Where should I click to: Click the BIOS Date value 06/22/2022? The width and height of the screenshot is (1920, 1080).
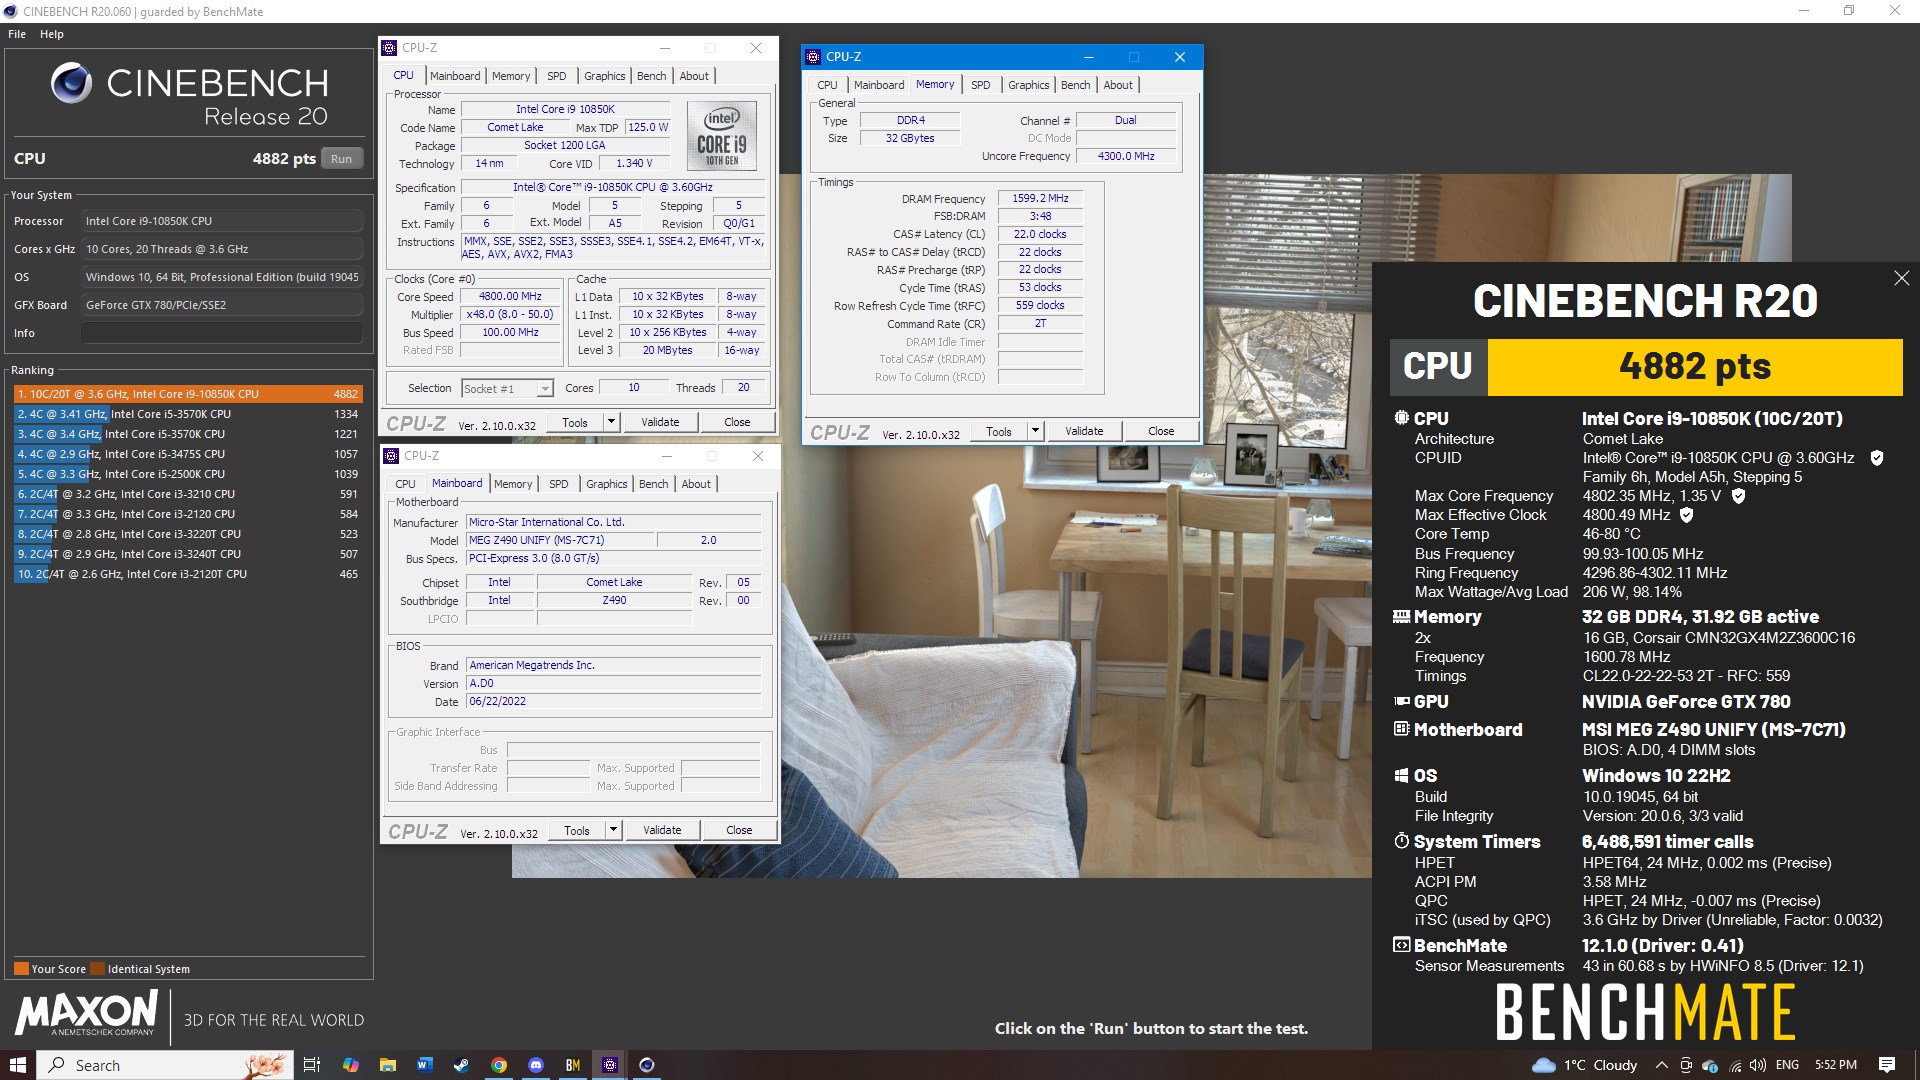[614, 701]
